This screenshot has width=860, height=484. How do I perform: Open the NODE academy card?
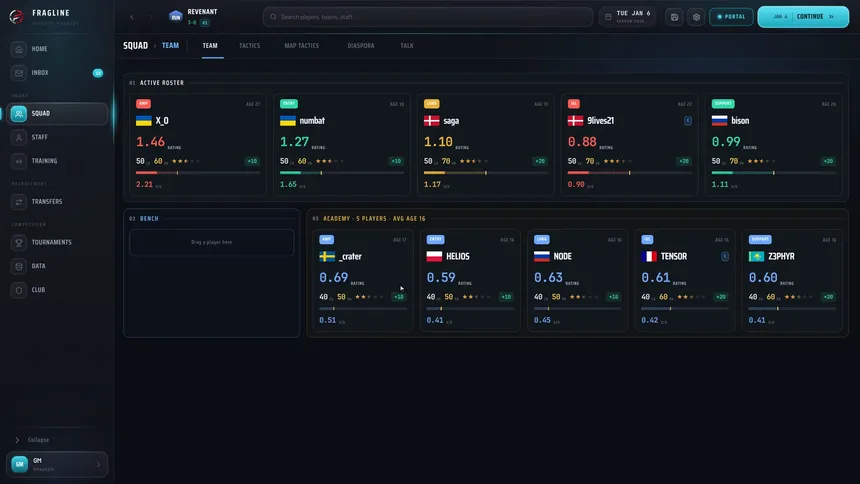coord(578,280)
